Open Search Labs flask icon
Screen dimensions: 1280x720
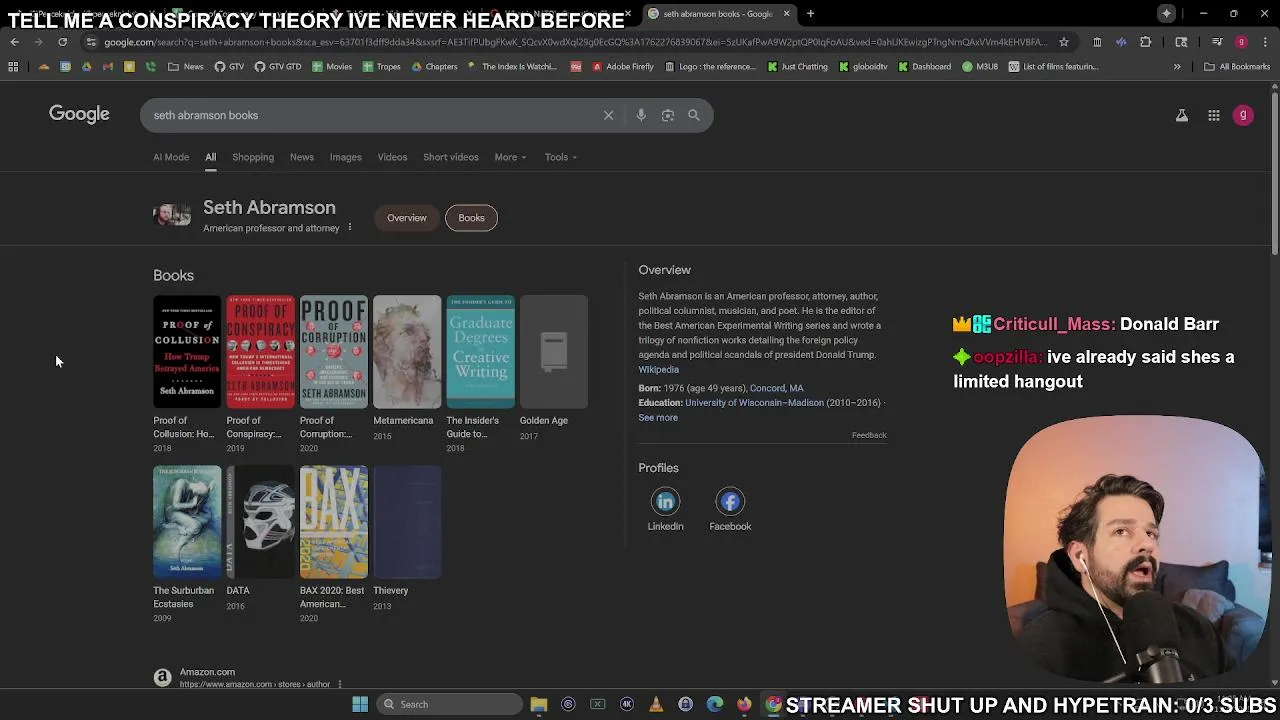coord(1182,116)
